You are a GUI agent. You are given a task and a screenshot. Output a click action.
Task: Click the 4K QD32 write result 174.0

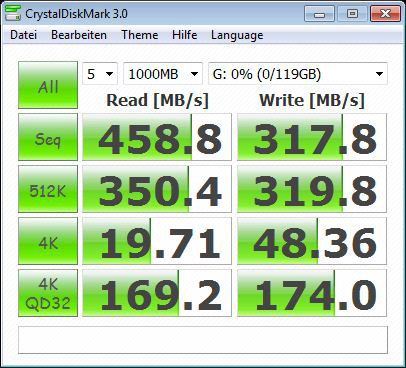[312, 293]
